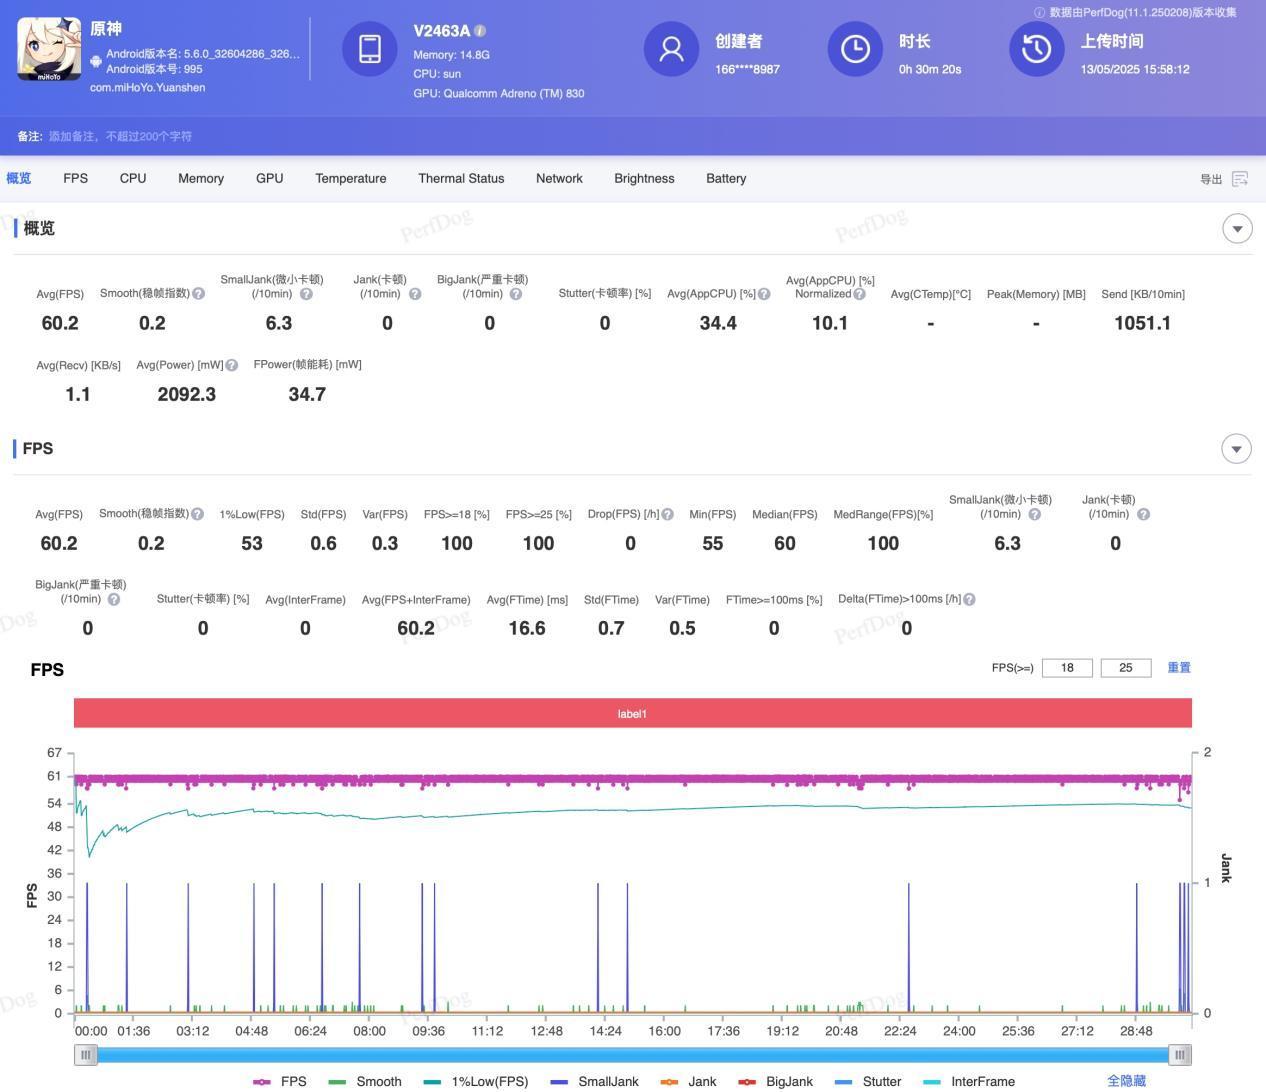The width and height of the screenshot is (1266, 1092).
Task: Click help icon beside Avg(AppCPU) [%]
Action: tap(764, 294)
